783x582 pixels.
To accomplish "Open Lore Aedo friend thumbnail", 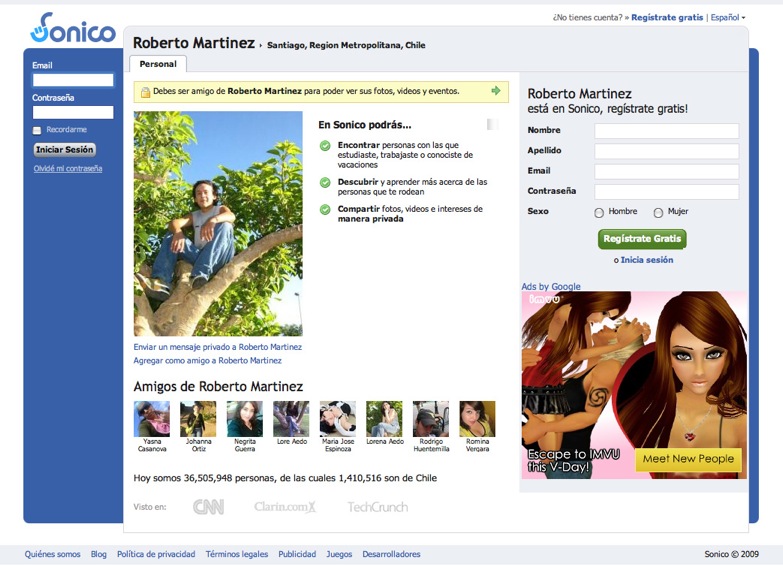I will pyautogui.click(x=291, y=419).
